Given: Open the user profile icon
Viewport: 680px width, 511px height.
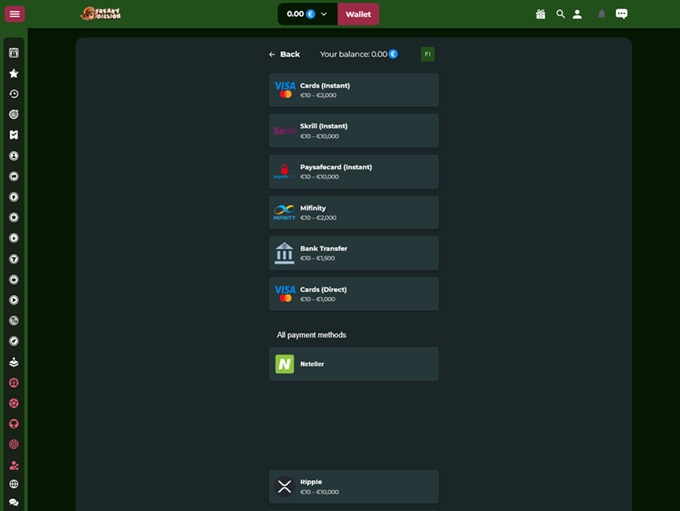Looking at the screenshot, I should [x=577, y=14].
